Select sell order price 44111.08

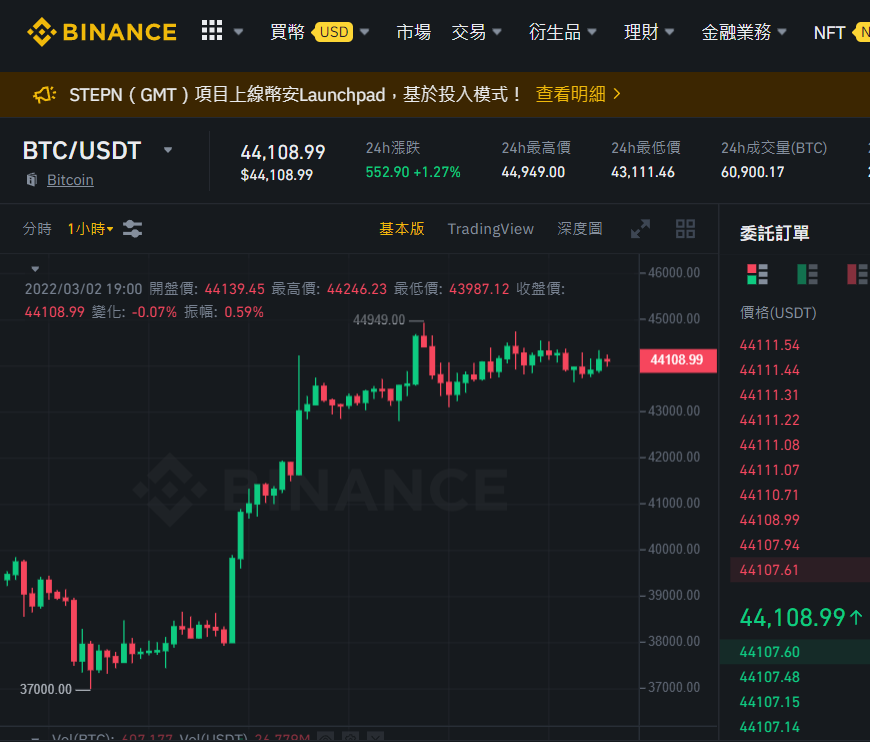(770, 445)
